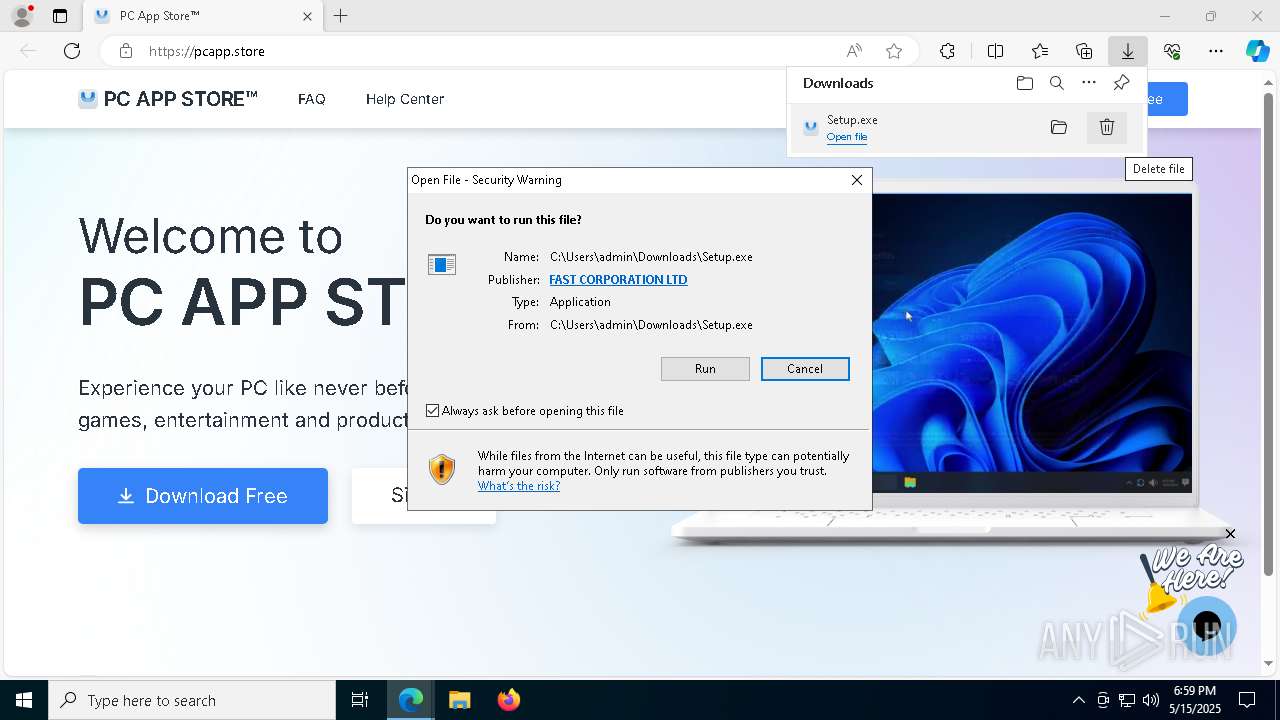
Task: Open the Settings and more ellipsis menu
Action: coord(1216,51)
